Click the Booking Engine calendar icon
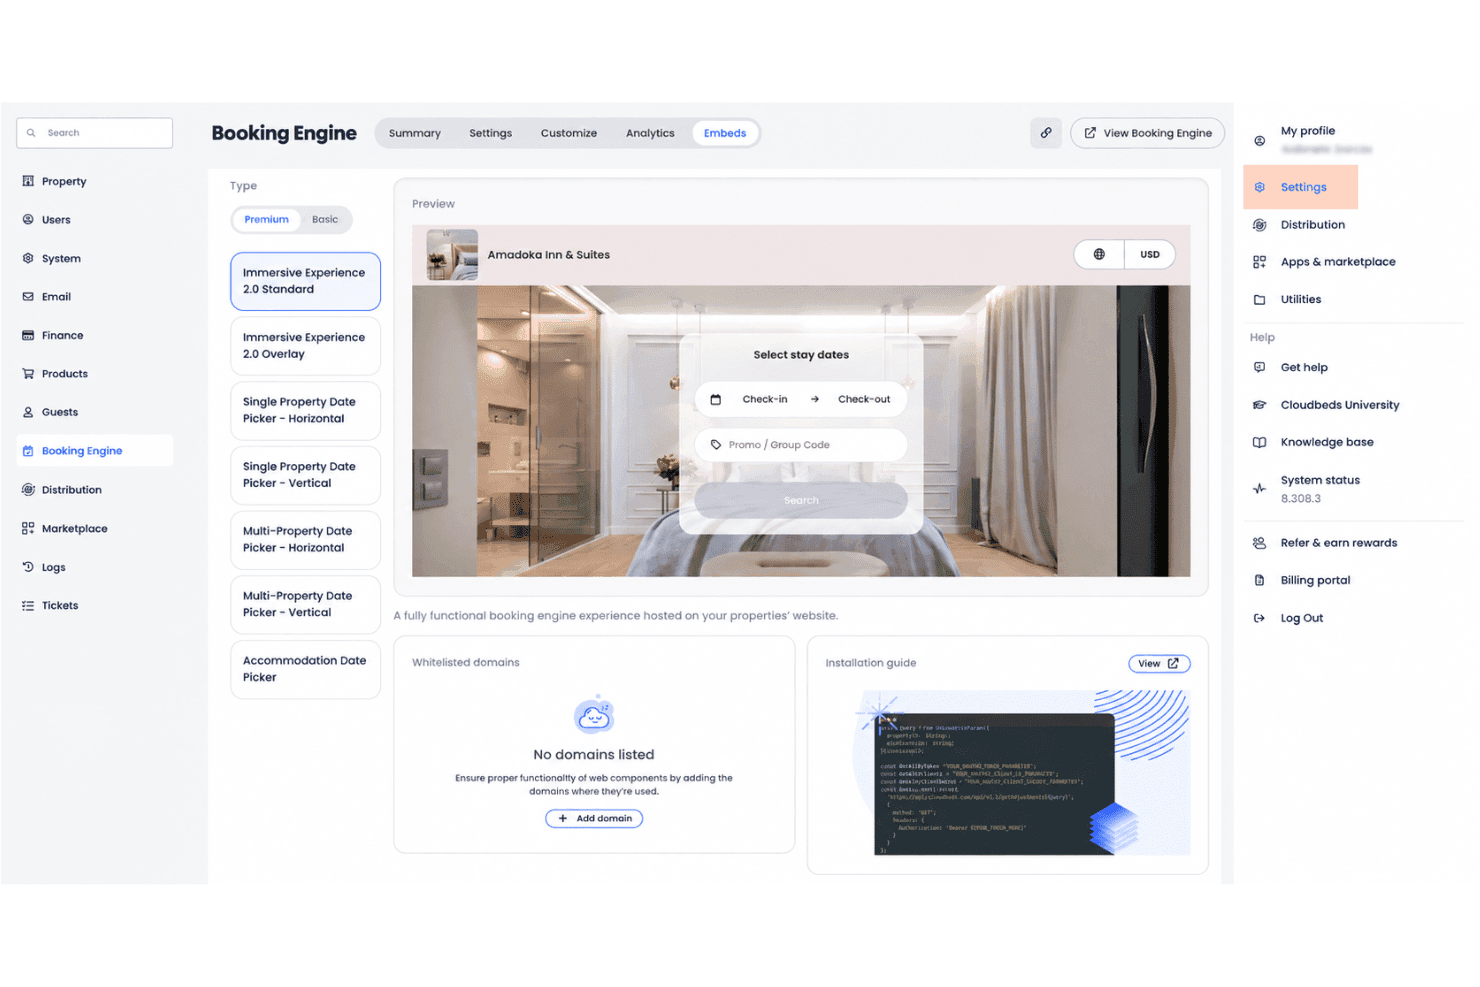 [x=28, y=451]
